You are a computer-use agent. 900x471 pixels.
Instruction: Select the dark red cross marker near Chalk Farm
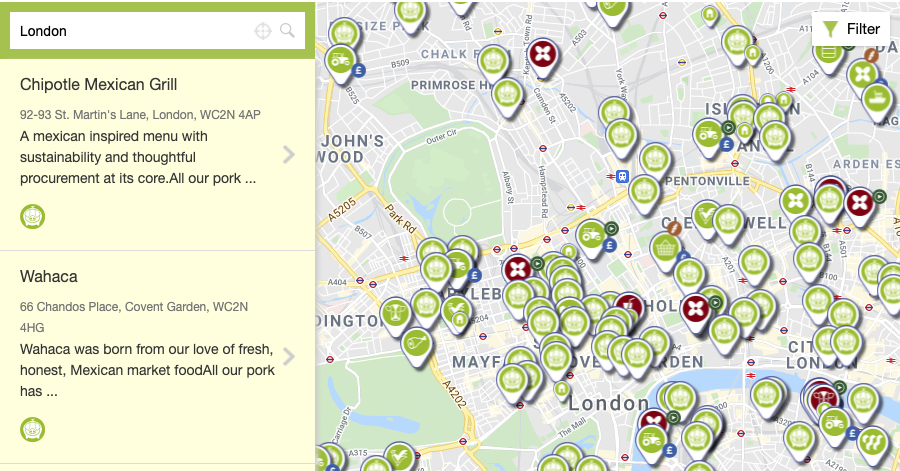pos(542,53)
